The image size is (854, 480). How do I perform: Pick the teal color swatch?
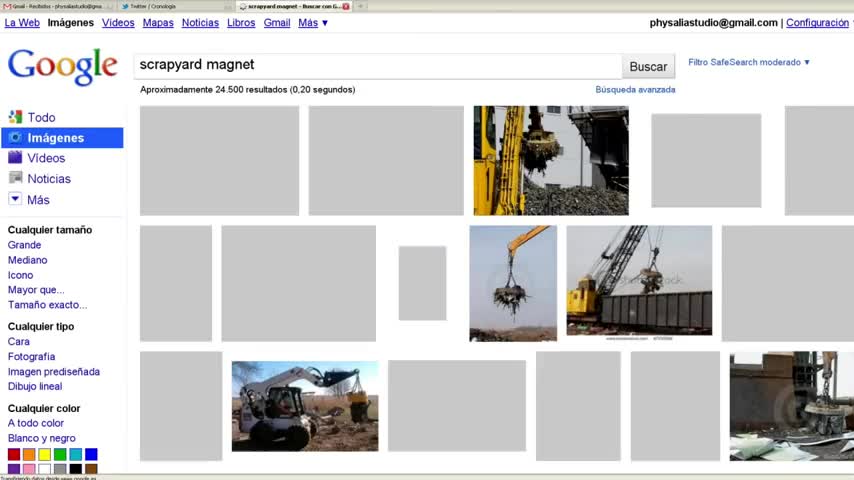point(76,454)
